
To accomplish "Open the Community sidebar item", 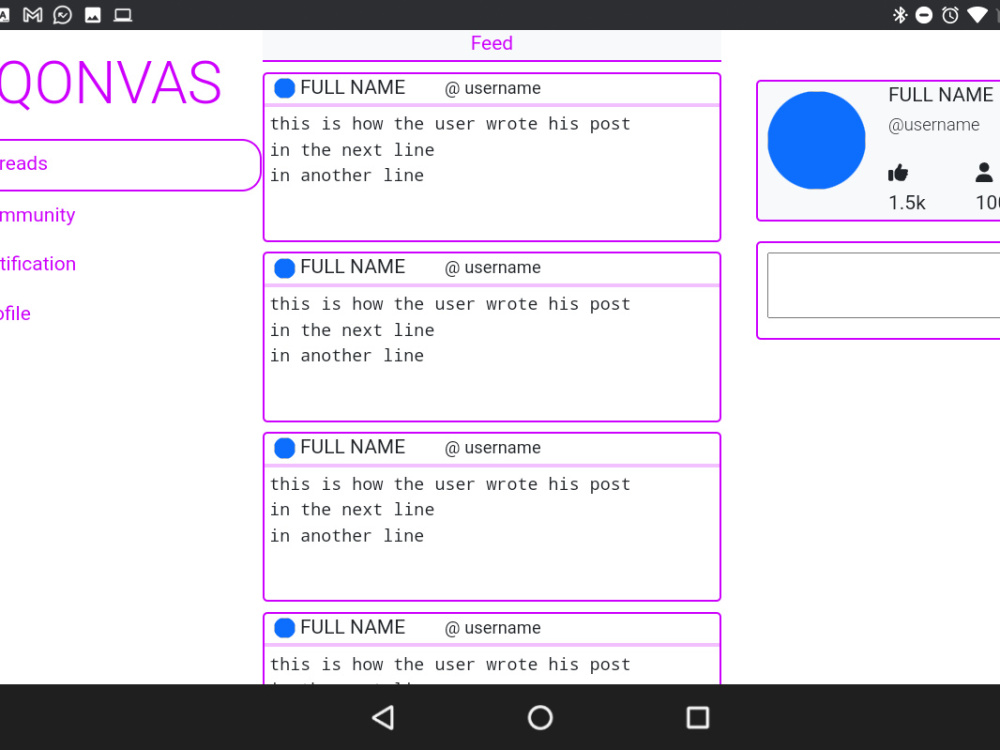I will point(38,215).
